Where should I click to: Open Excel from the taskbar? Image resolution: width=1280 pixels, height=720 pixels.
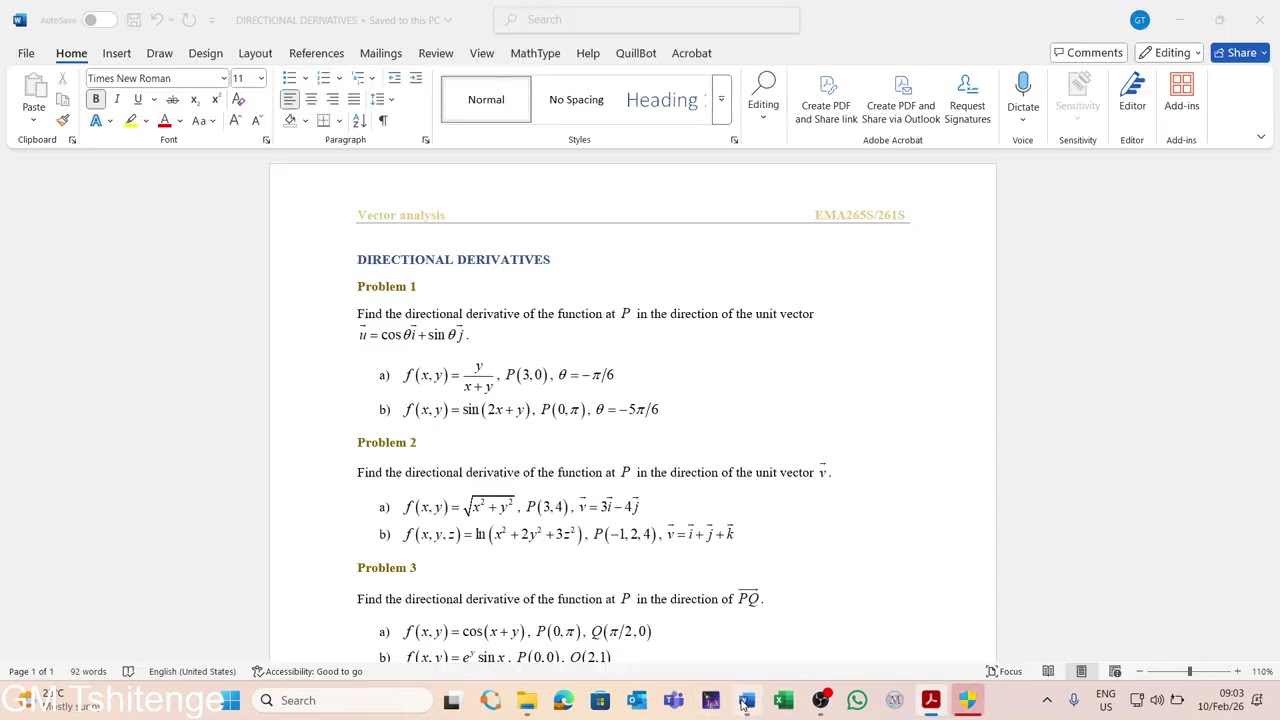pyautogui.click(x=784, y=701)
